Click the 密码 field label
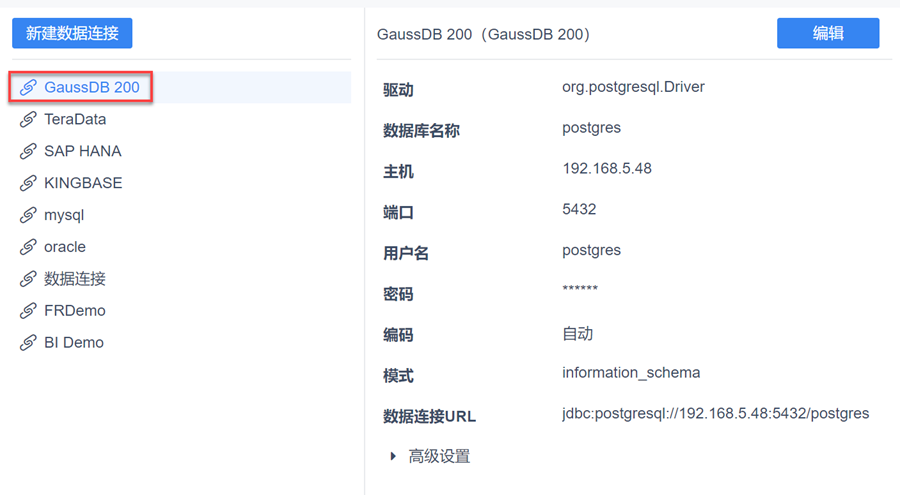Image resolution: width=900 pixels, height=496 pixels. (x=398, y=294)
